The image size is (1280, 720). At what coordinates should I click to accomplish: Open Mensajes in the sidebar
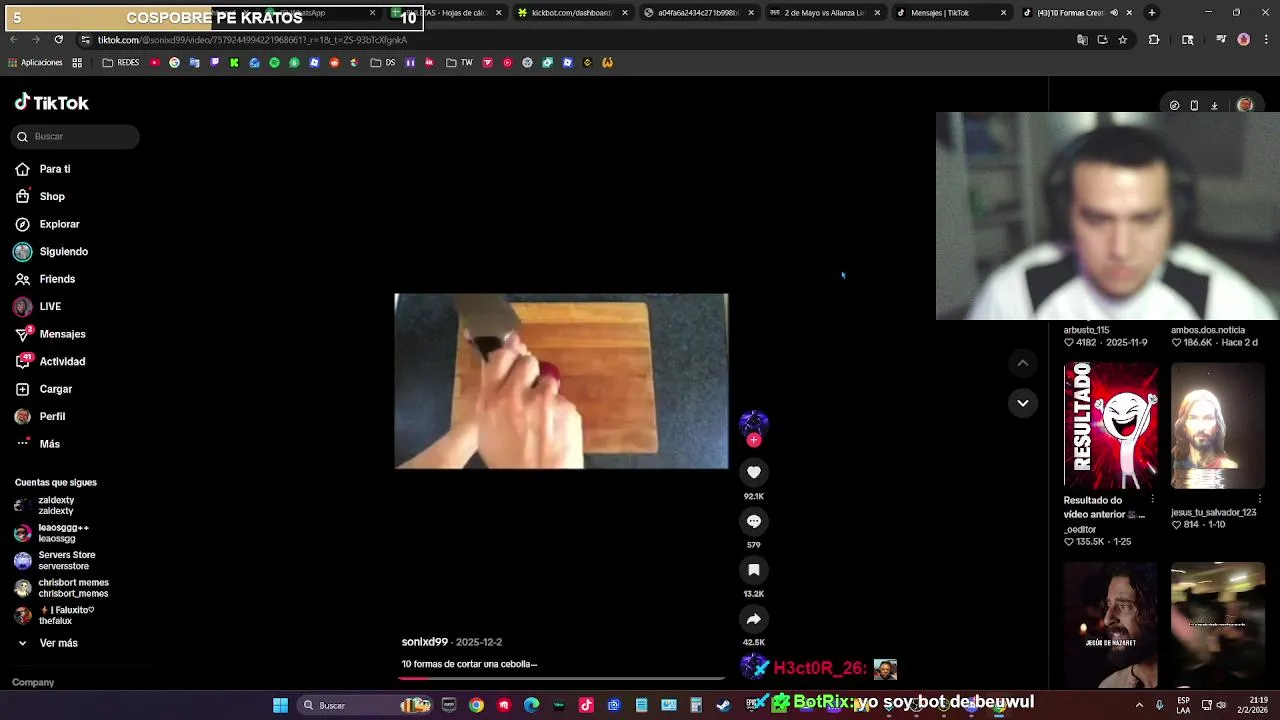pos(50,334)
